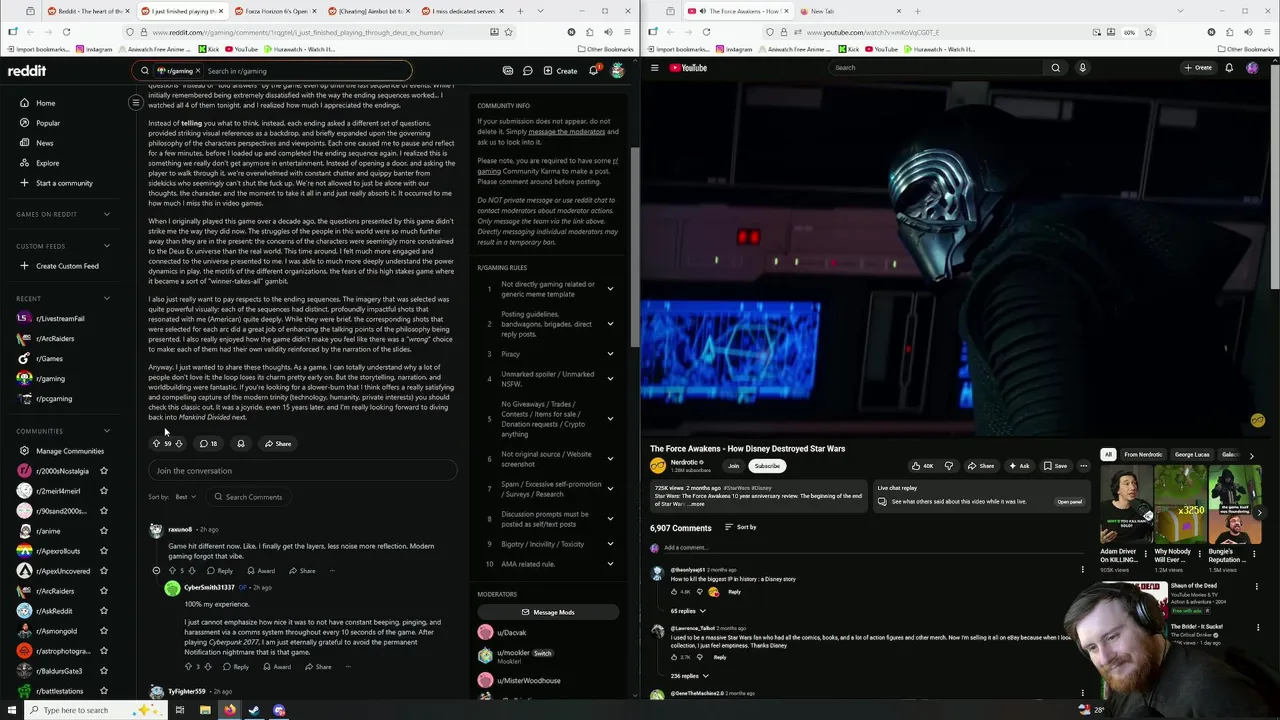The width and height of the screenshot is (1280, 720).
Task: Open Reddit user avatar menu
Action: [617, 71]
